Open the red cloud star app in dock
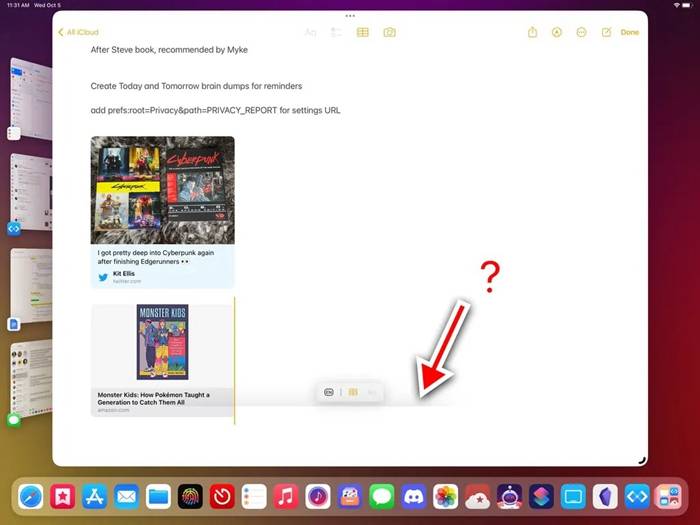The width and height of the screenshot is (700, 525). click(477, 496)
